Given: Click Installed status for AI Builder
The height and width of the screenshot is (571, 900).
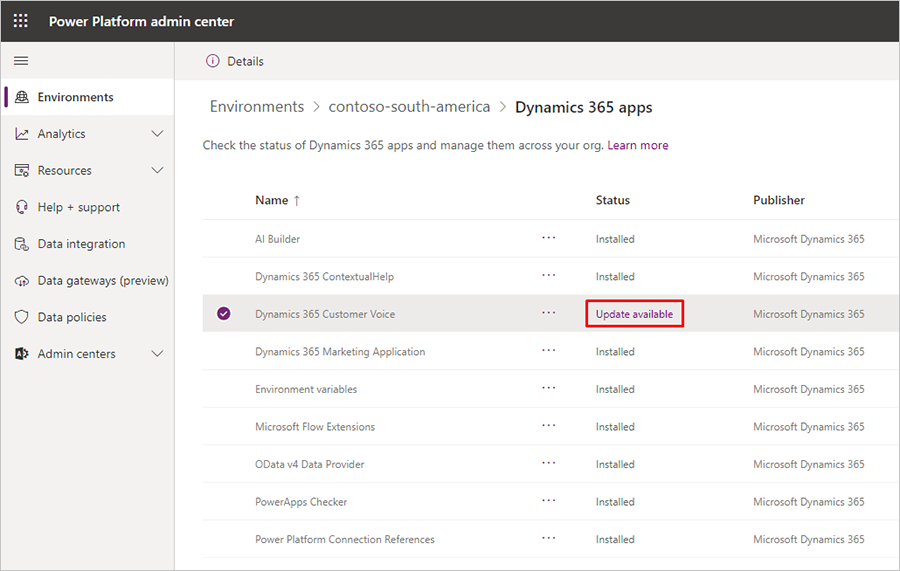Looking at the screenshot, I should coord(615,239).
